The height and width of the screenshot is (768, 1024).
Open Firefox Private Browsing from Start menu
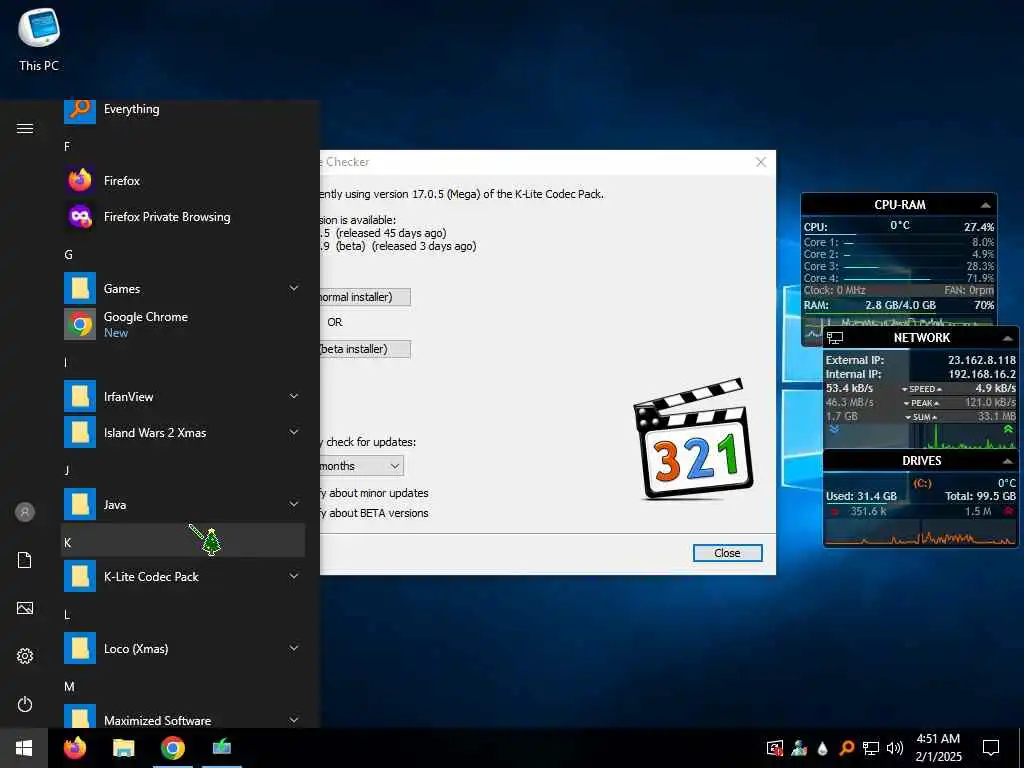184,216
